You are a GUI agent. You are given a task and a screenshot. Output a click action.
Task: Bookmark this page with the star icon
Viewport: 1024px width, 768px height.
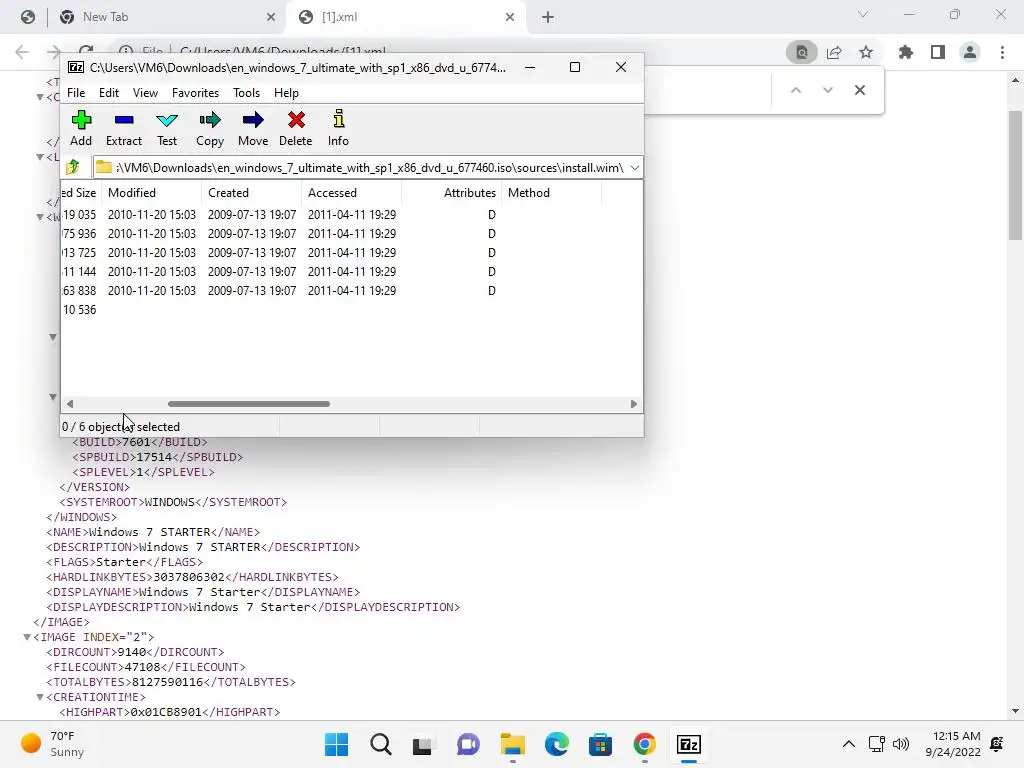point(866,52)
